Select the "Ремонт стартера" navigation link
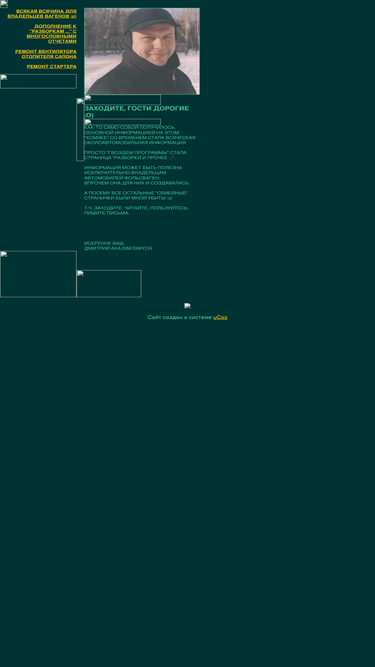 pos(52,67)
